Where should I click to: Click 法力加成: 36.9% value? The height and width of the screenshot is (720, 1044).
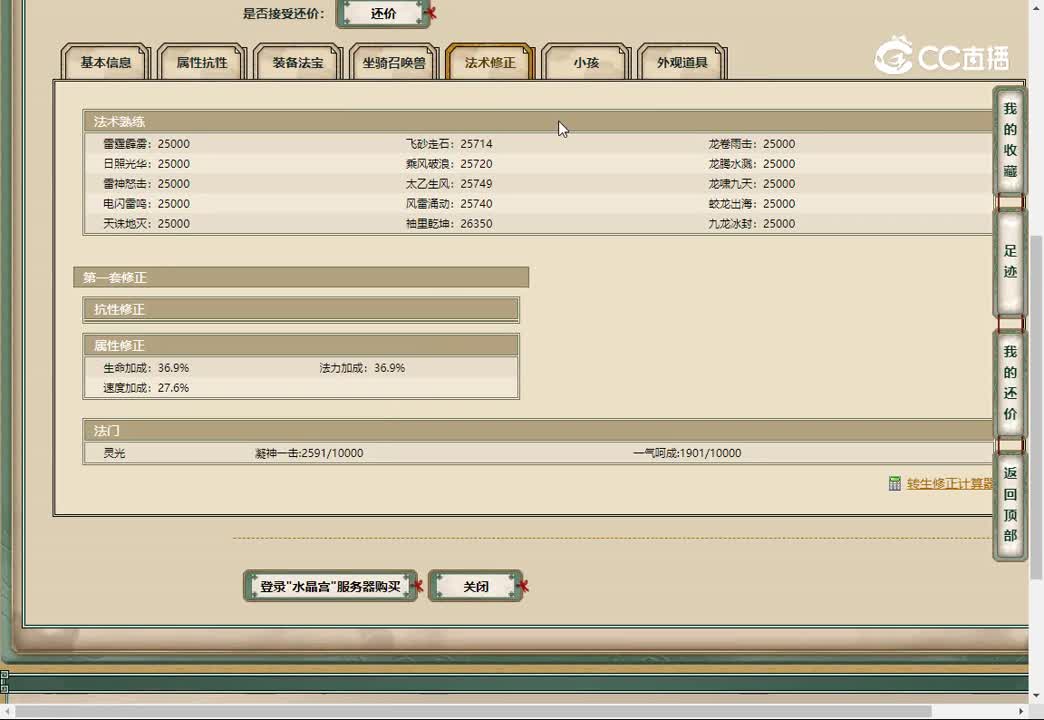tap(362, 368)
